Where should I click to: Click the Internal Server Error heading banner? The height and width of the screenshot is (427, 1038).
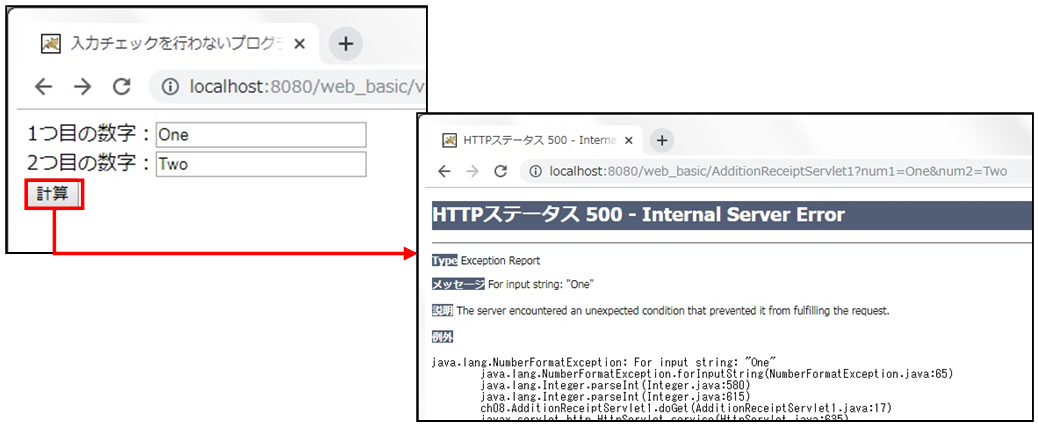[x=730, y=215]
